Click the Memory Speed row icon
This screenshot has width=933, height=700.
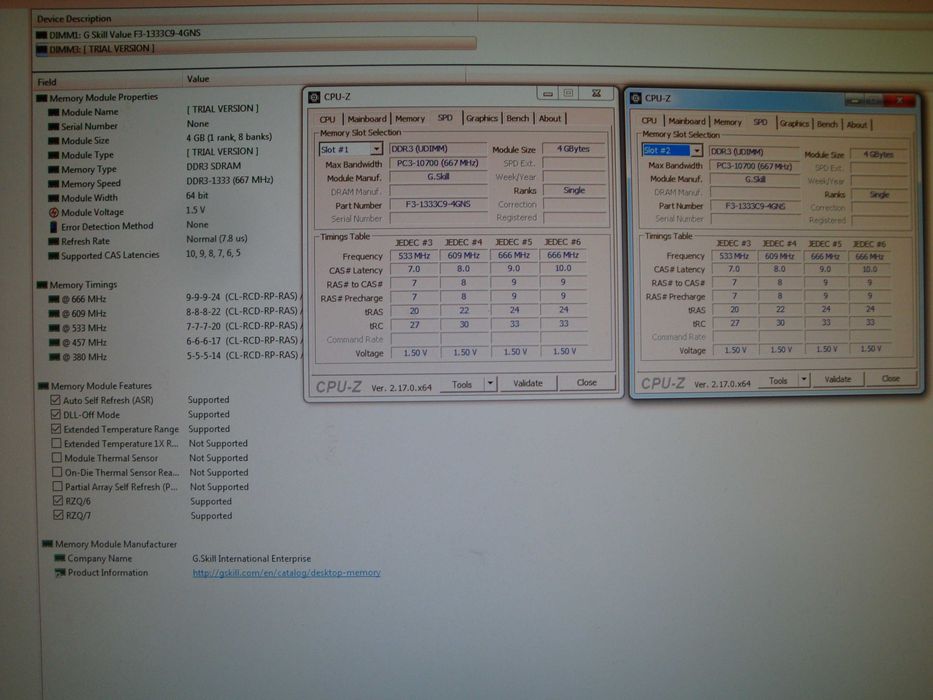pos(54,184)
